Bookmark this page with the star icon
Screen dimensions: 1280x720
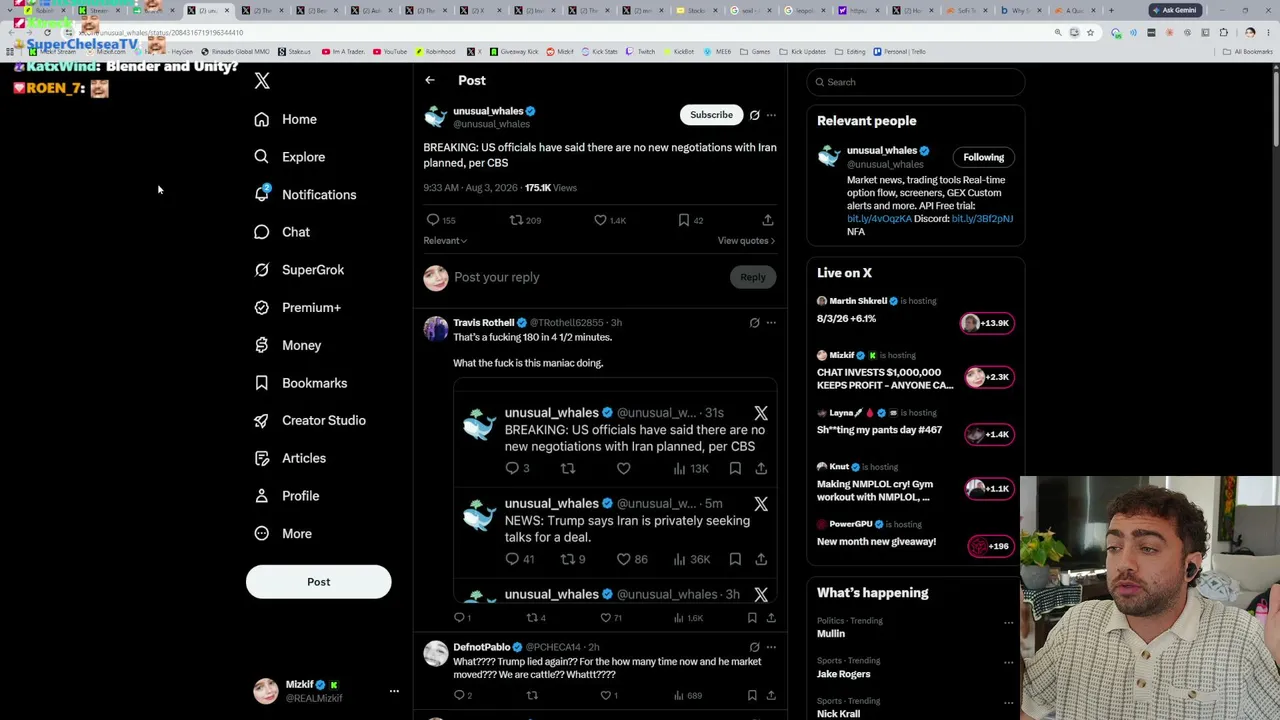pyautogui.click(x=1090, y=32)
